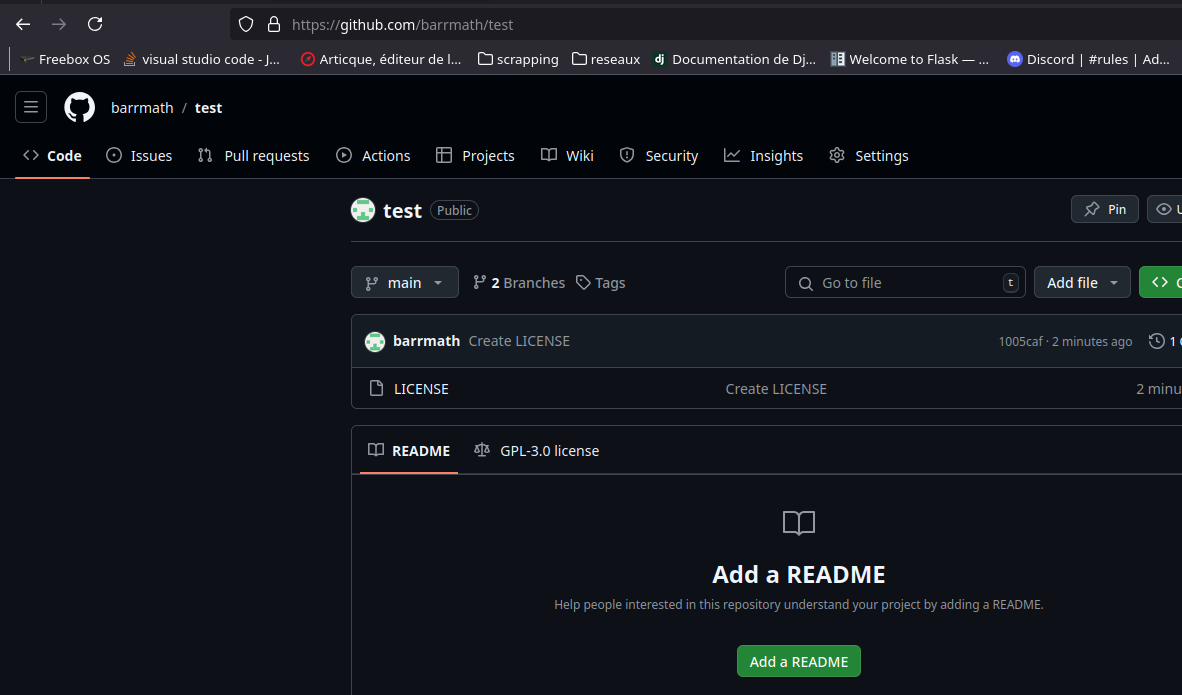Click the hamburger navigation icon
Screen dimensions: 1182x695
click(x=31, y=107)
